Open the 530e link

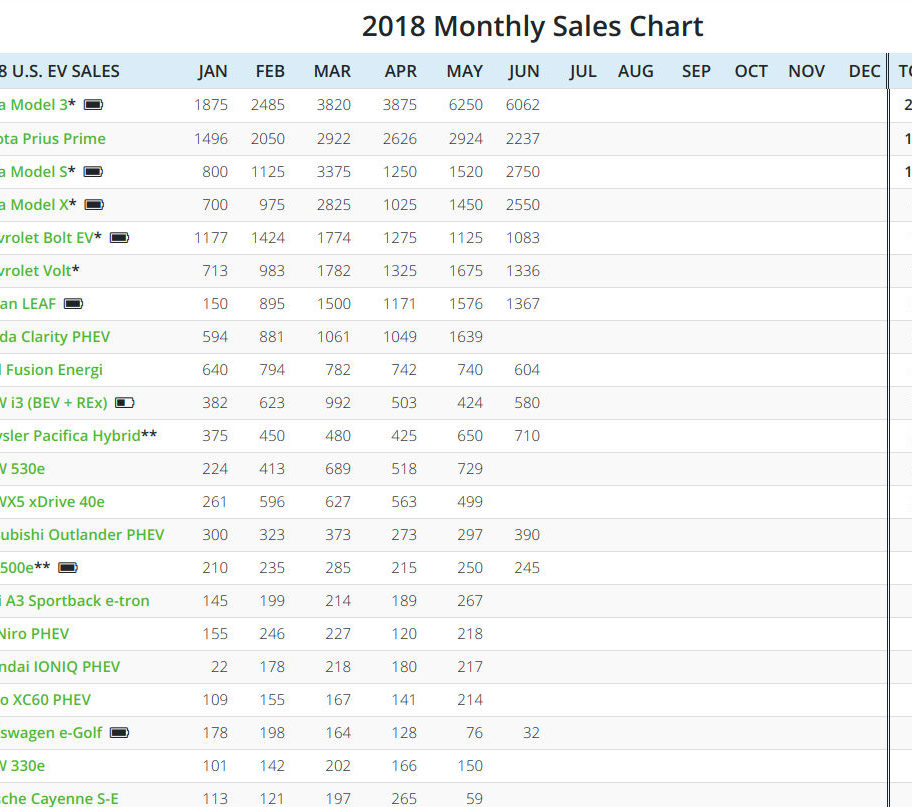(x=23, y=469)
